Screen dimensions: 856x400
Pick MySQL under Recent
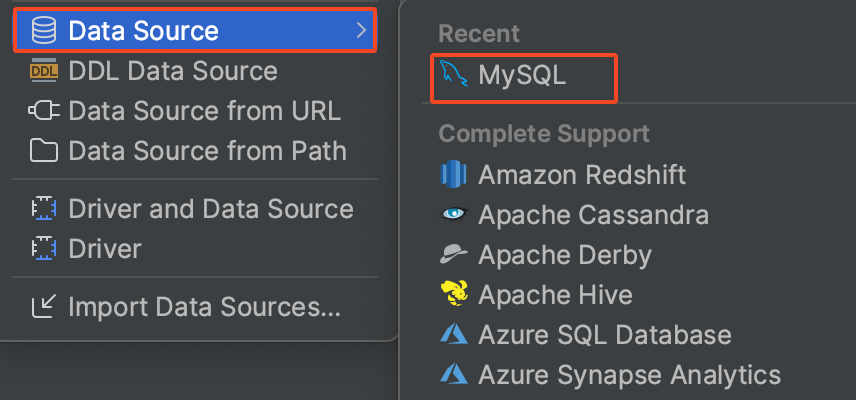tap(524, 76)
